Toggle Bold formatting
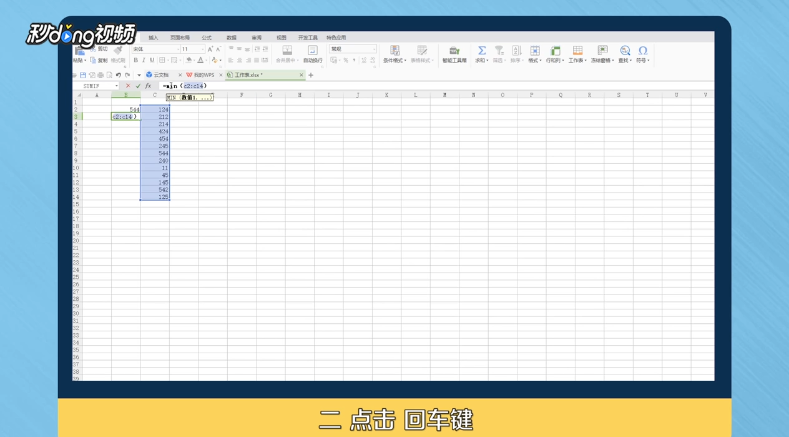The height and width of the screenshot is (437, 789). click(x=135, y=60)
